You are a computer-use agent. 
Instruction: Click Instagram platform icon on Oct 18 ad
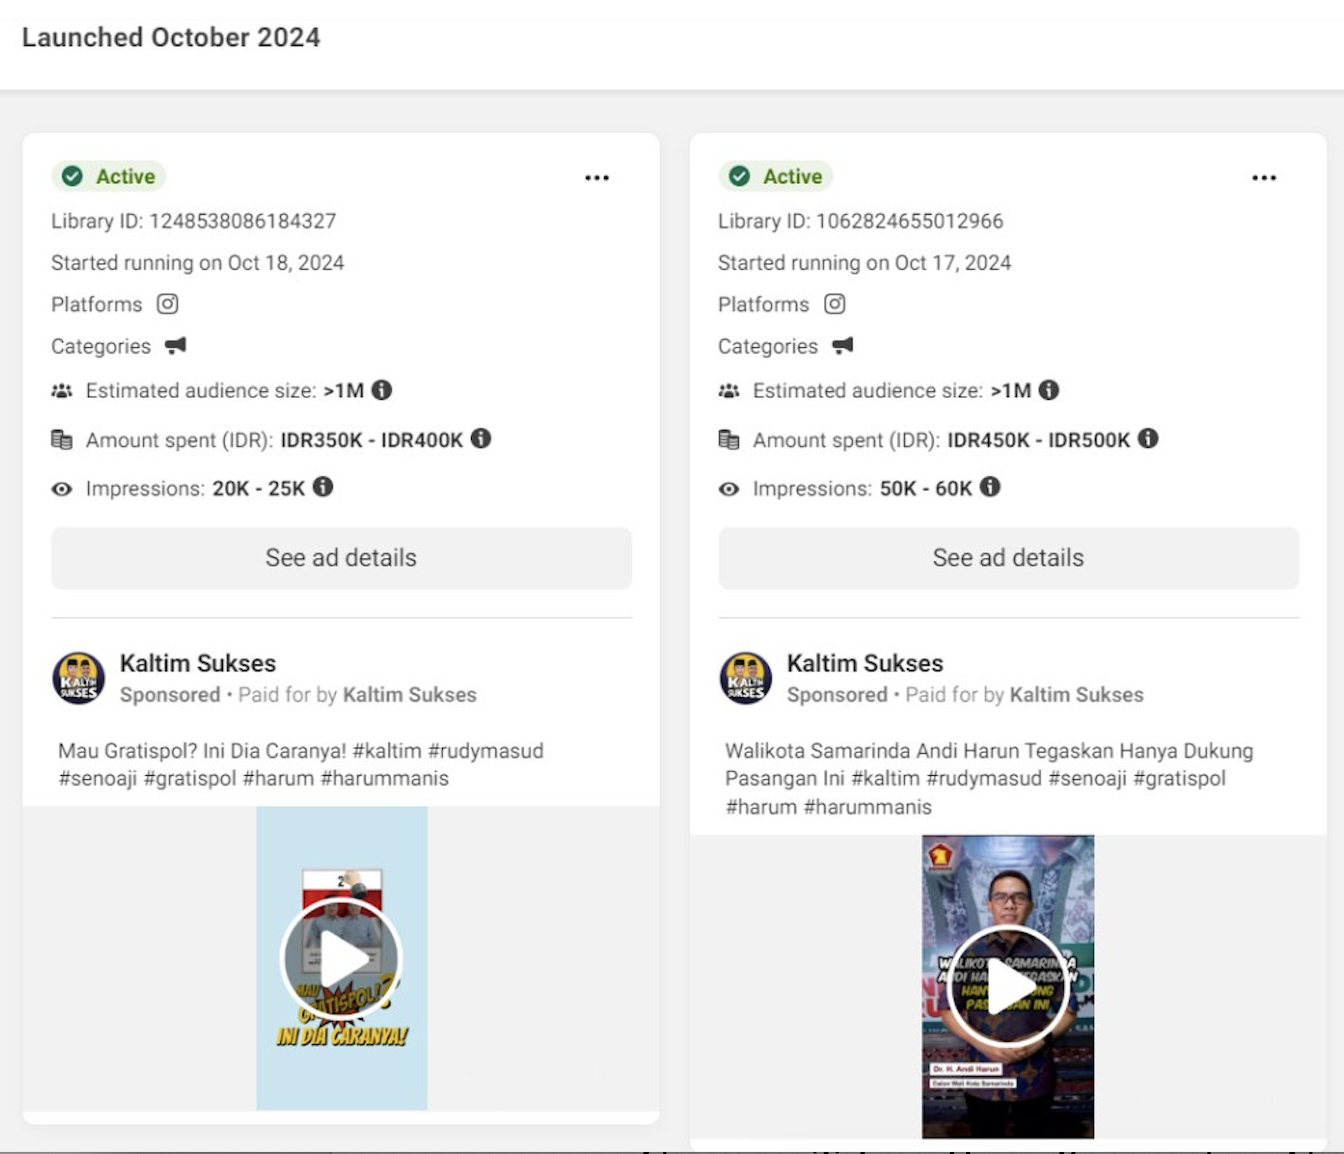(167, 304)
